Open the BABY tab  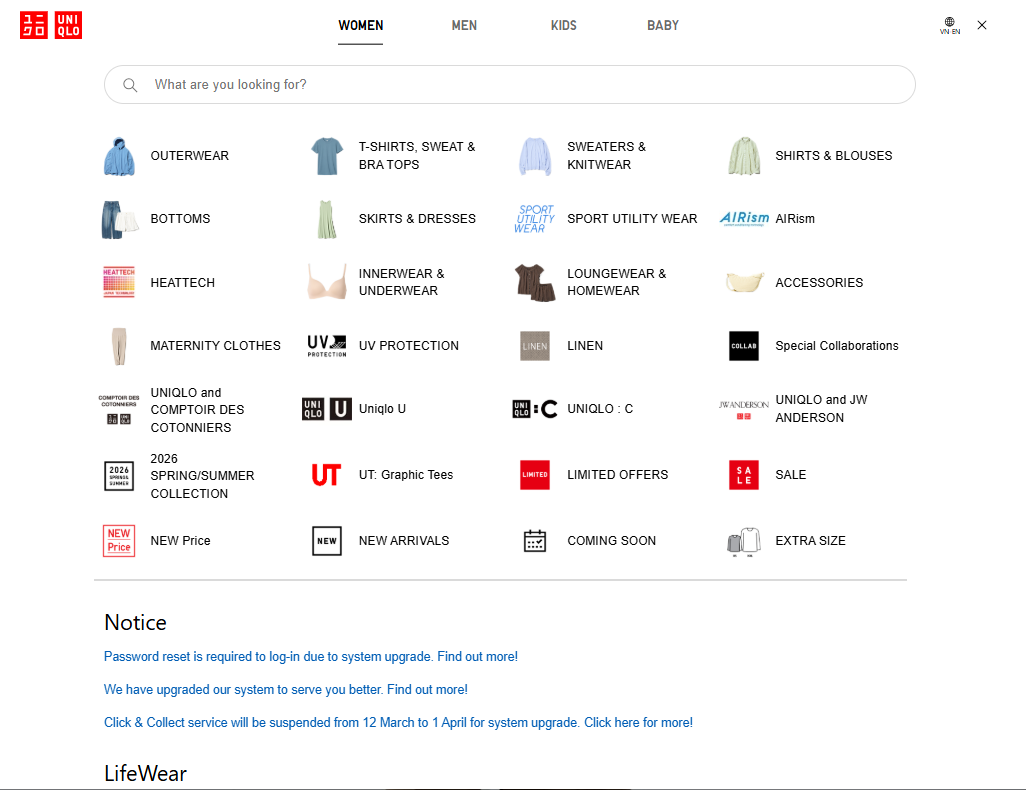pyautogui.click(x=663, y=25)
